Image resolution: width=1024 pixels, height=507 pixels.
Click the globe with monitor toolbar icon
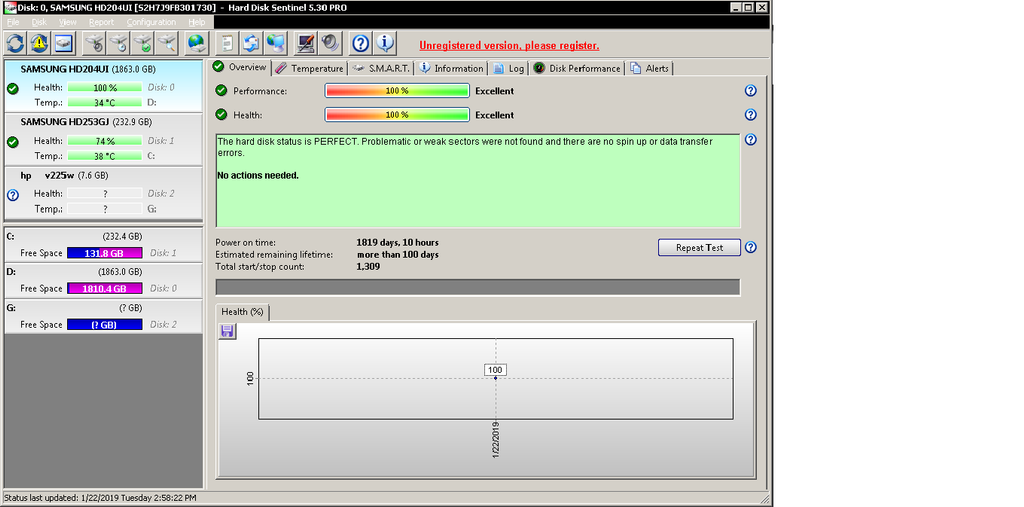[x=276, y=44]
